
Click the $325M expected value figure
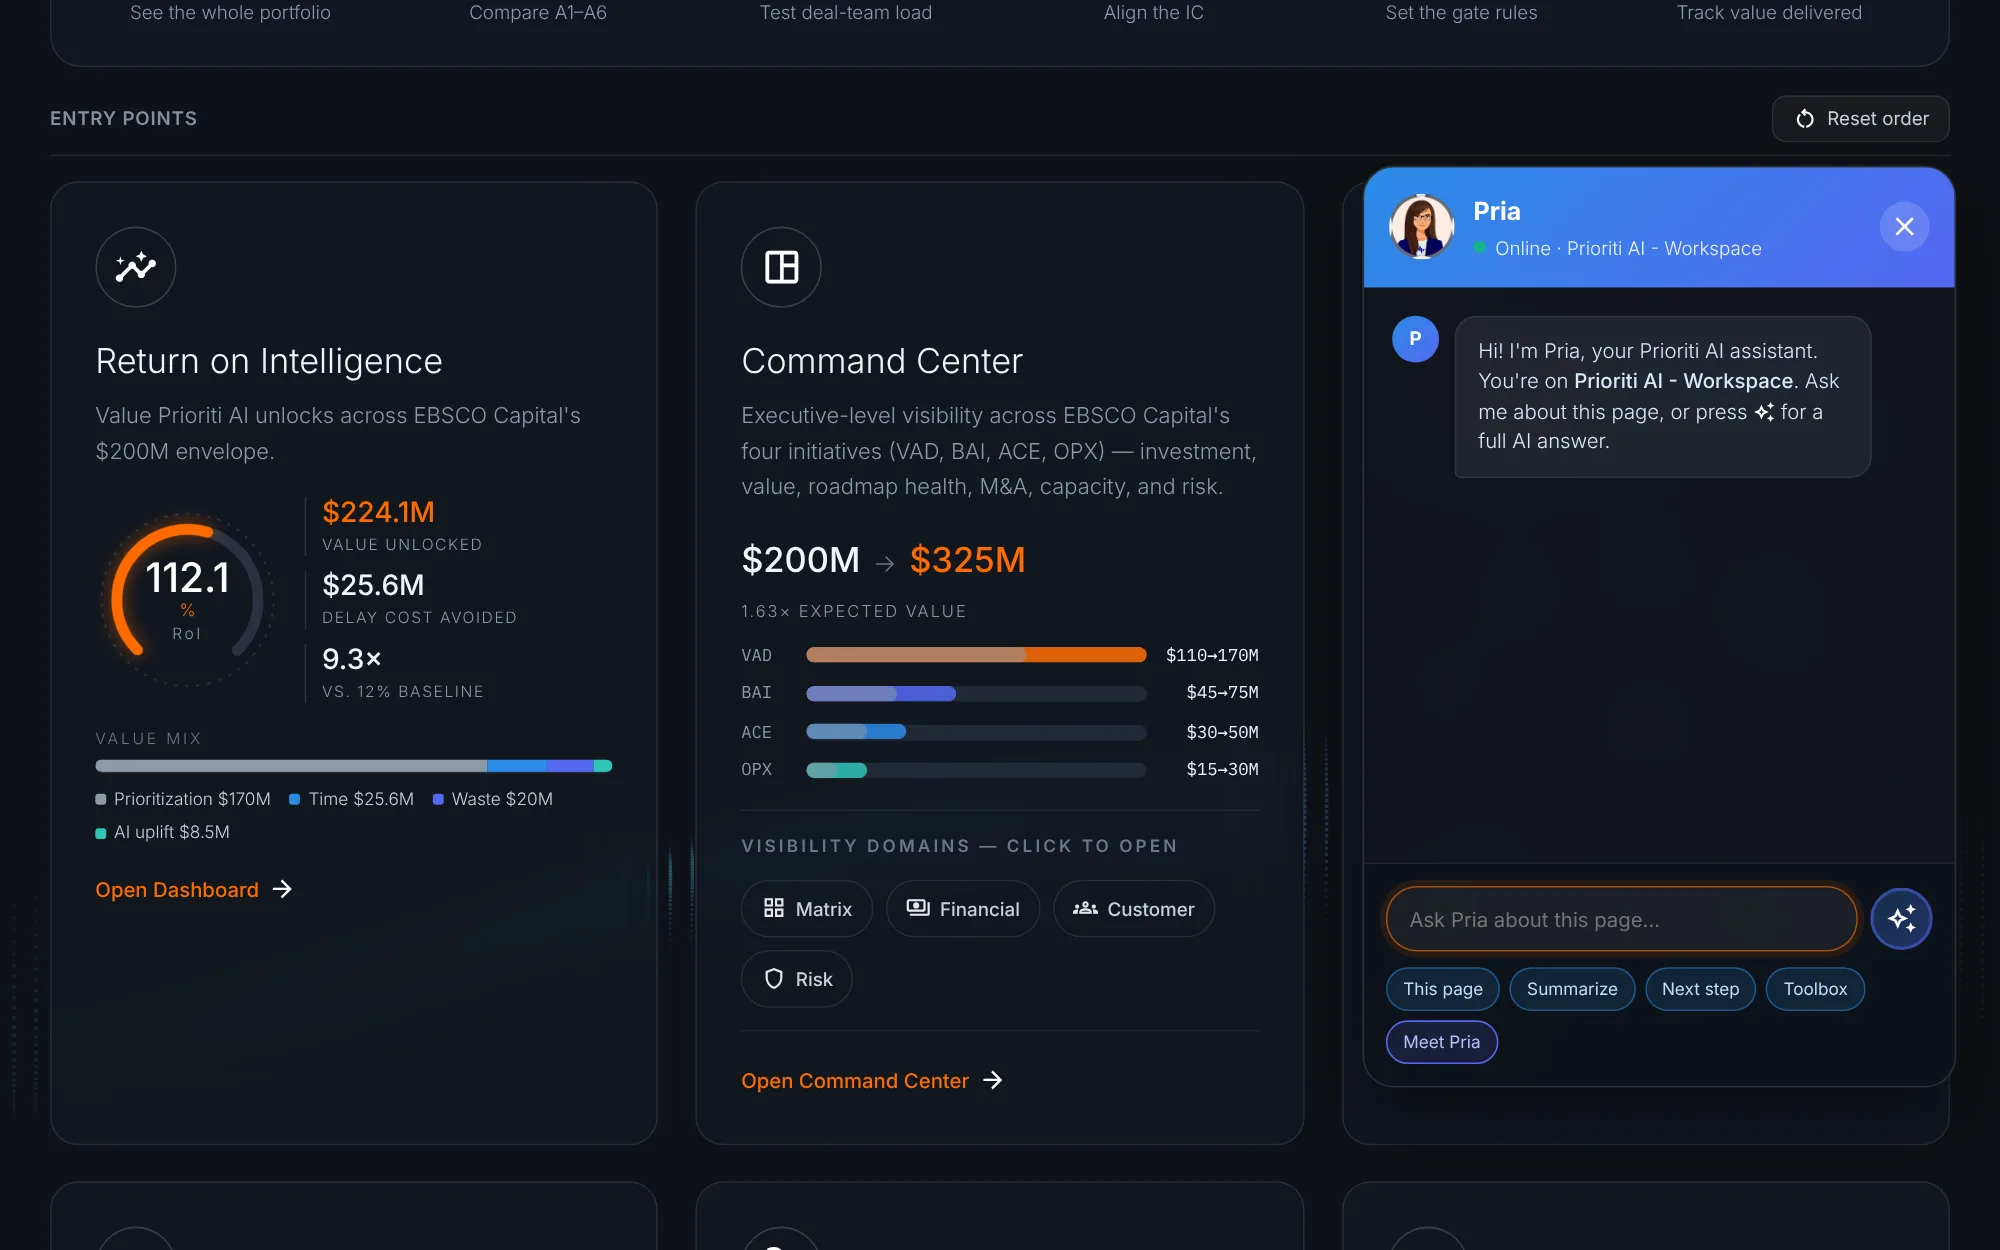coord(967,560)
